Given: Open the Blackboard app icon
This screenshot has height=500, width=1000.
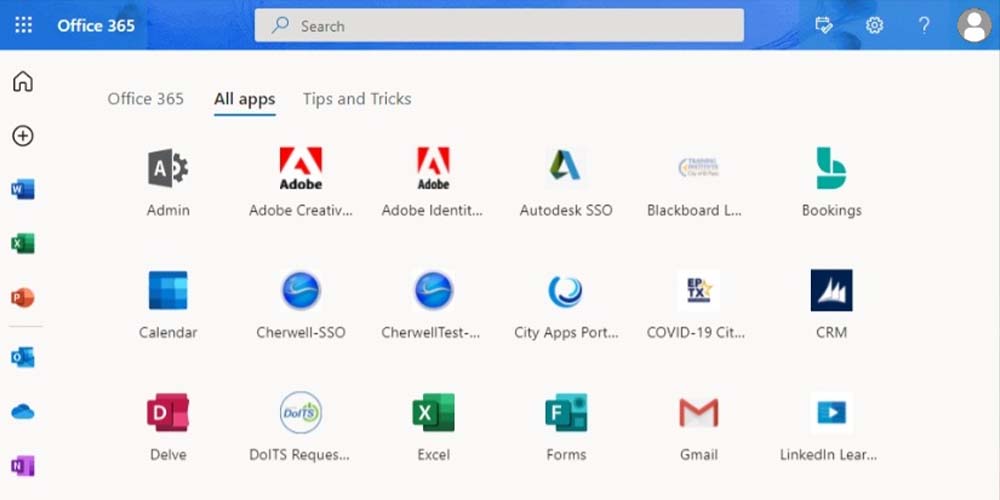Looking at the screenshot, I should coord(698,168).
